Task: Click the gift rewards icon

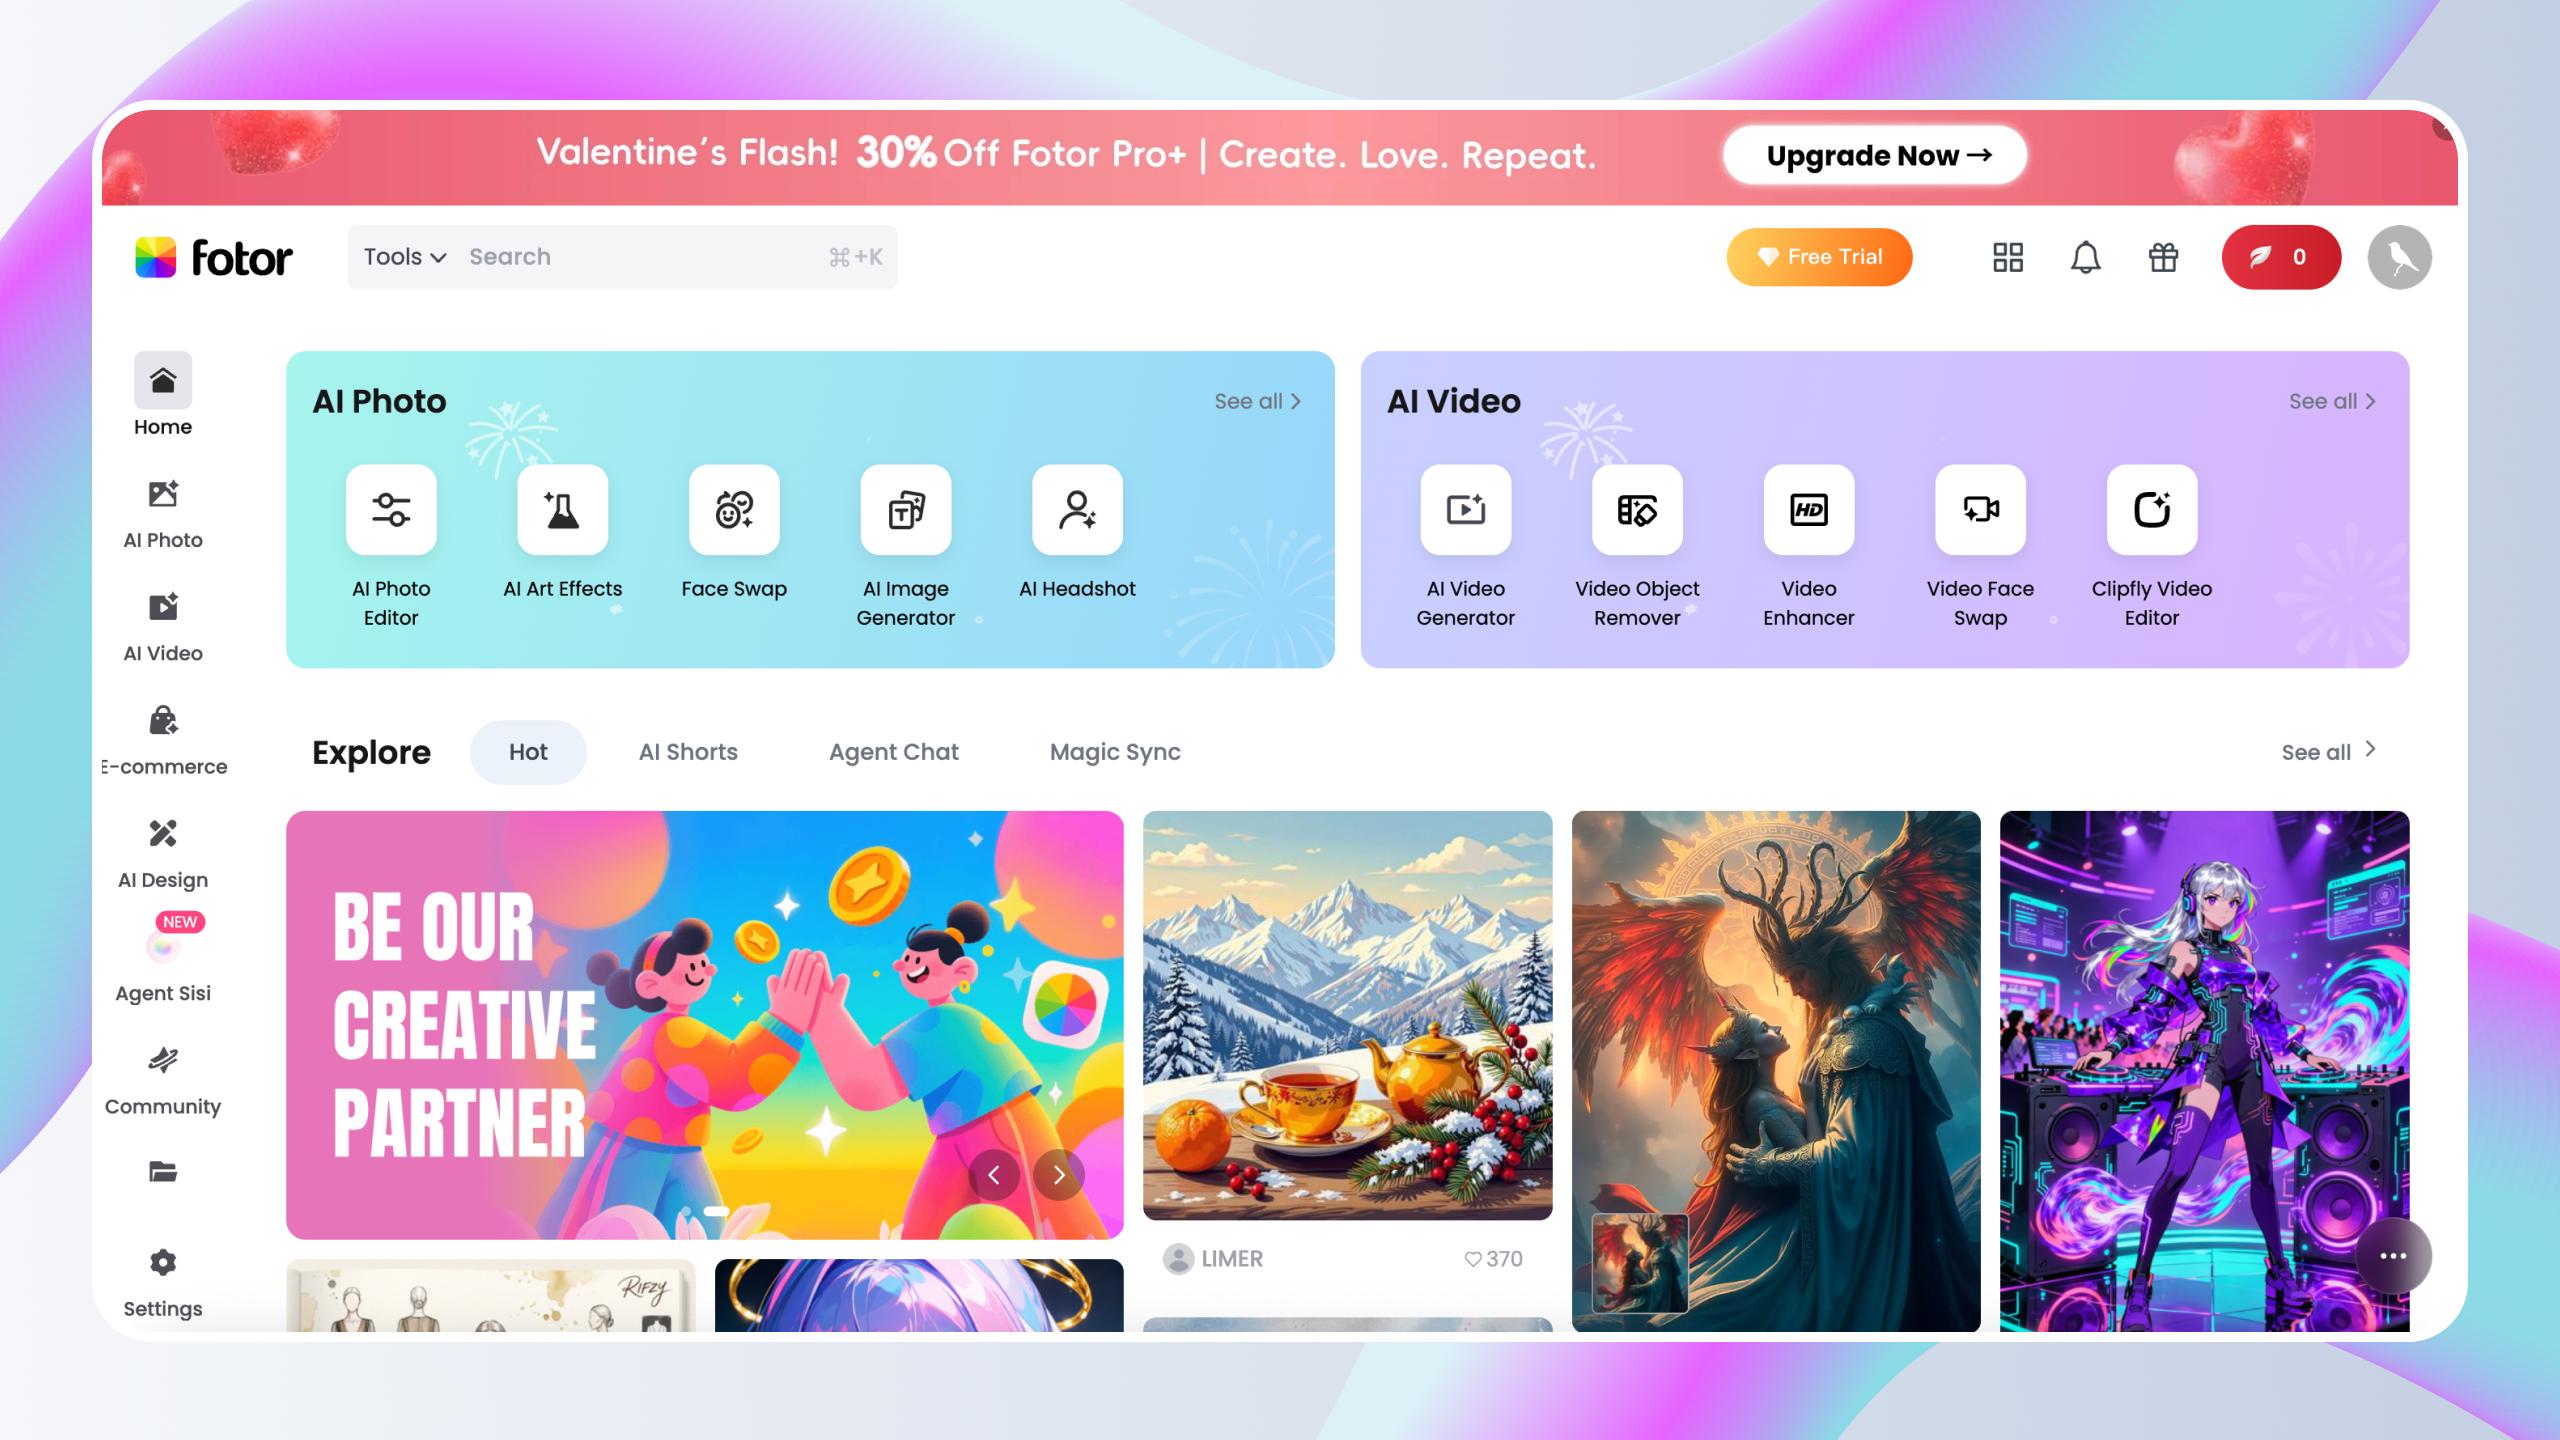Action: [2163, 257]
